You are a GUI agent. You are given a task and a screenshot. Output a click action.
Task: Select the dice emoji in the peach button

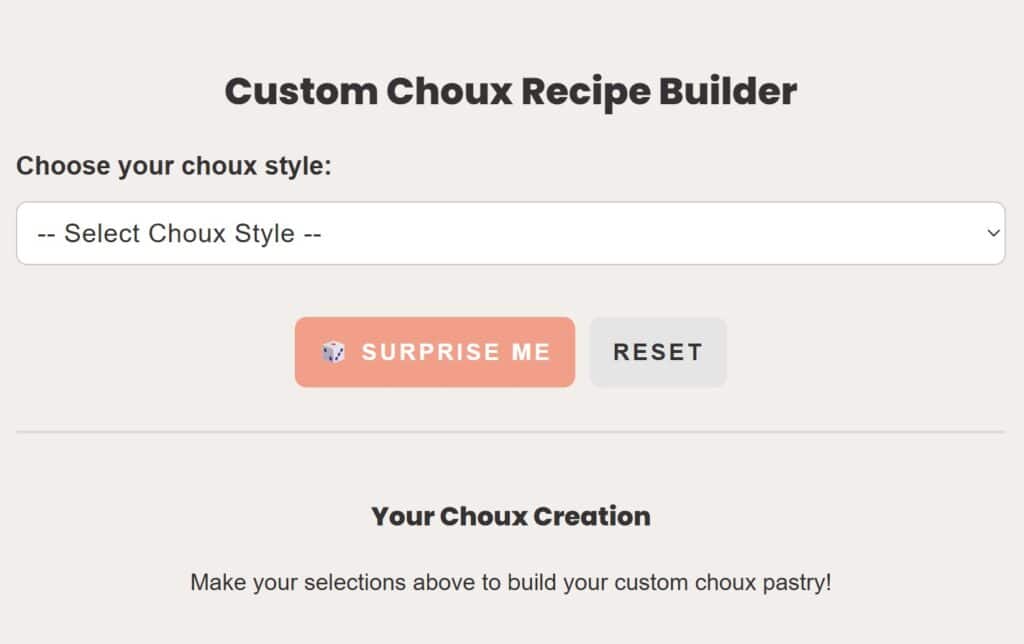coord(335,351)
